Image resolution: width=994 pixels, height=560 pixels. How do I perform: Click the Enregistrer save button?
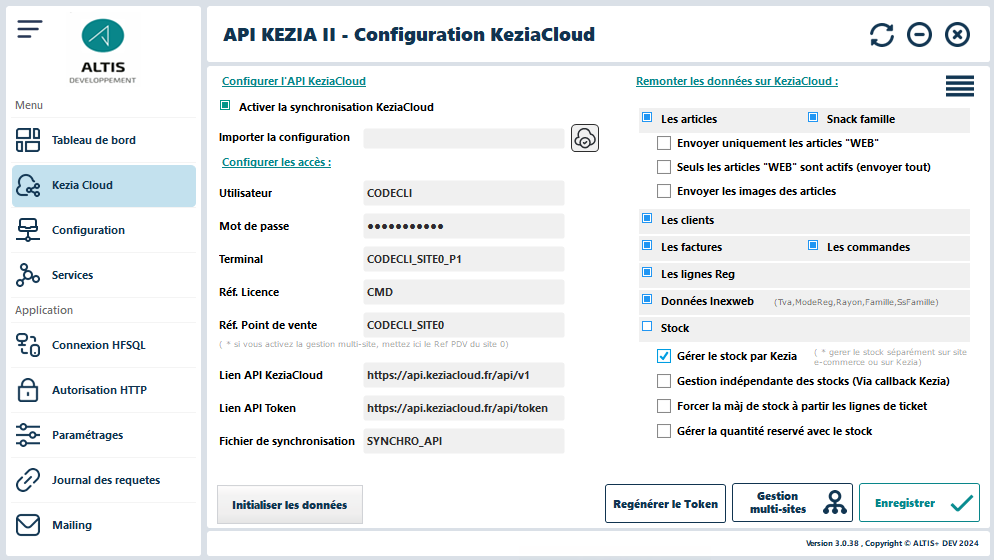pos(919,503)
